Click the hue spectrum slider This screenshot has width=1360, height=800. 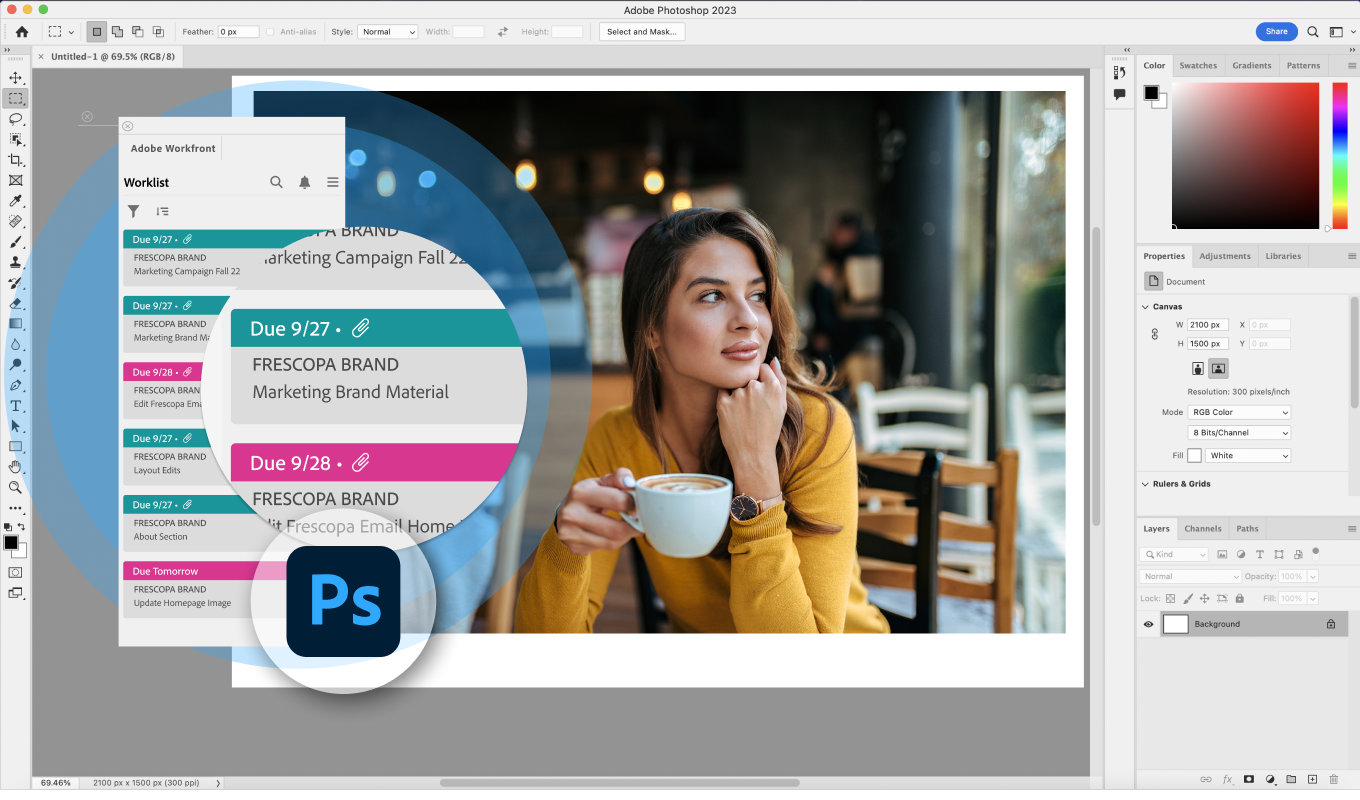point(1340,155)
